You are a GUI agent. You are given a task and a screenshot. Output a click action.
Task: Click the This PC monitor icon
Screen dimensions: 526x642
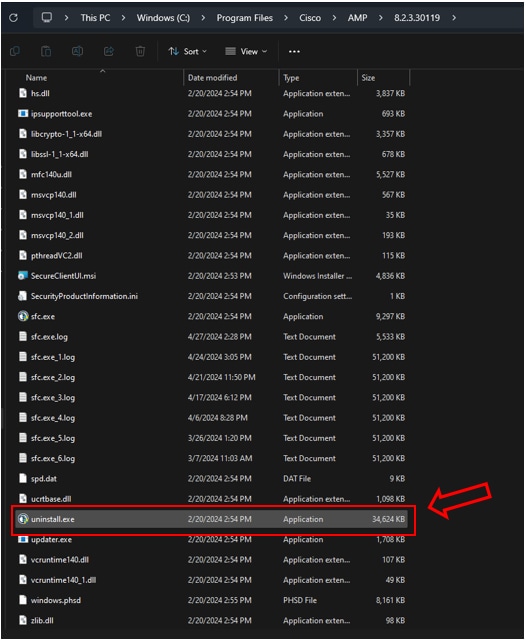tap(47, 18)
